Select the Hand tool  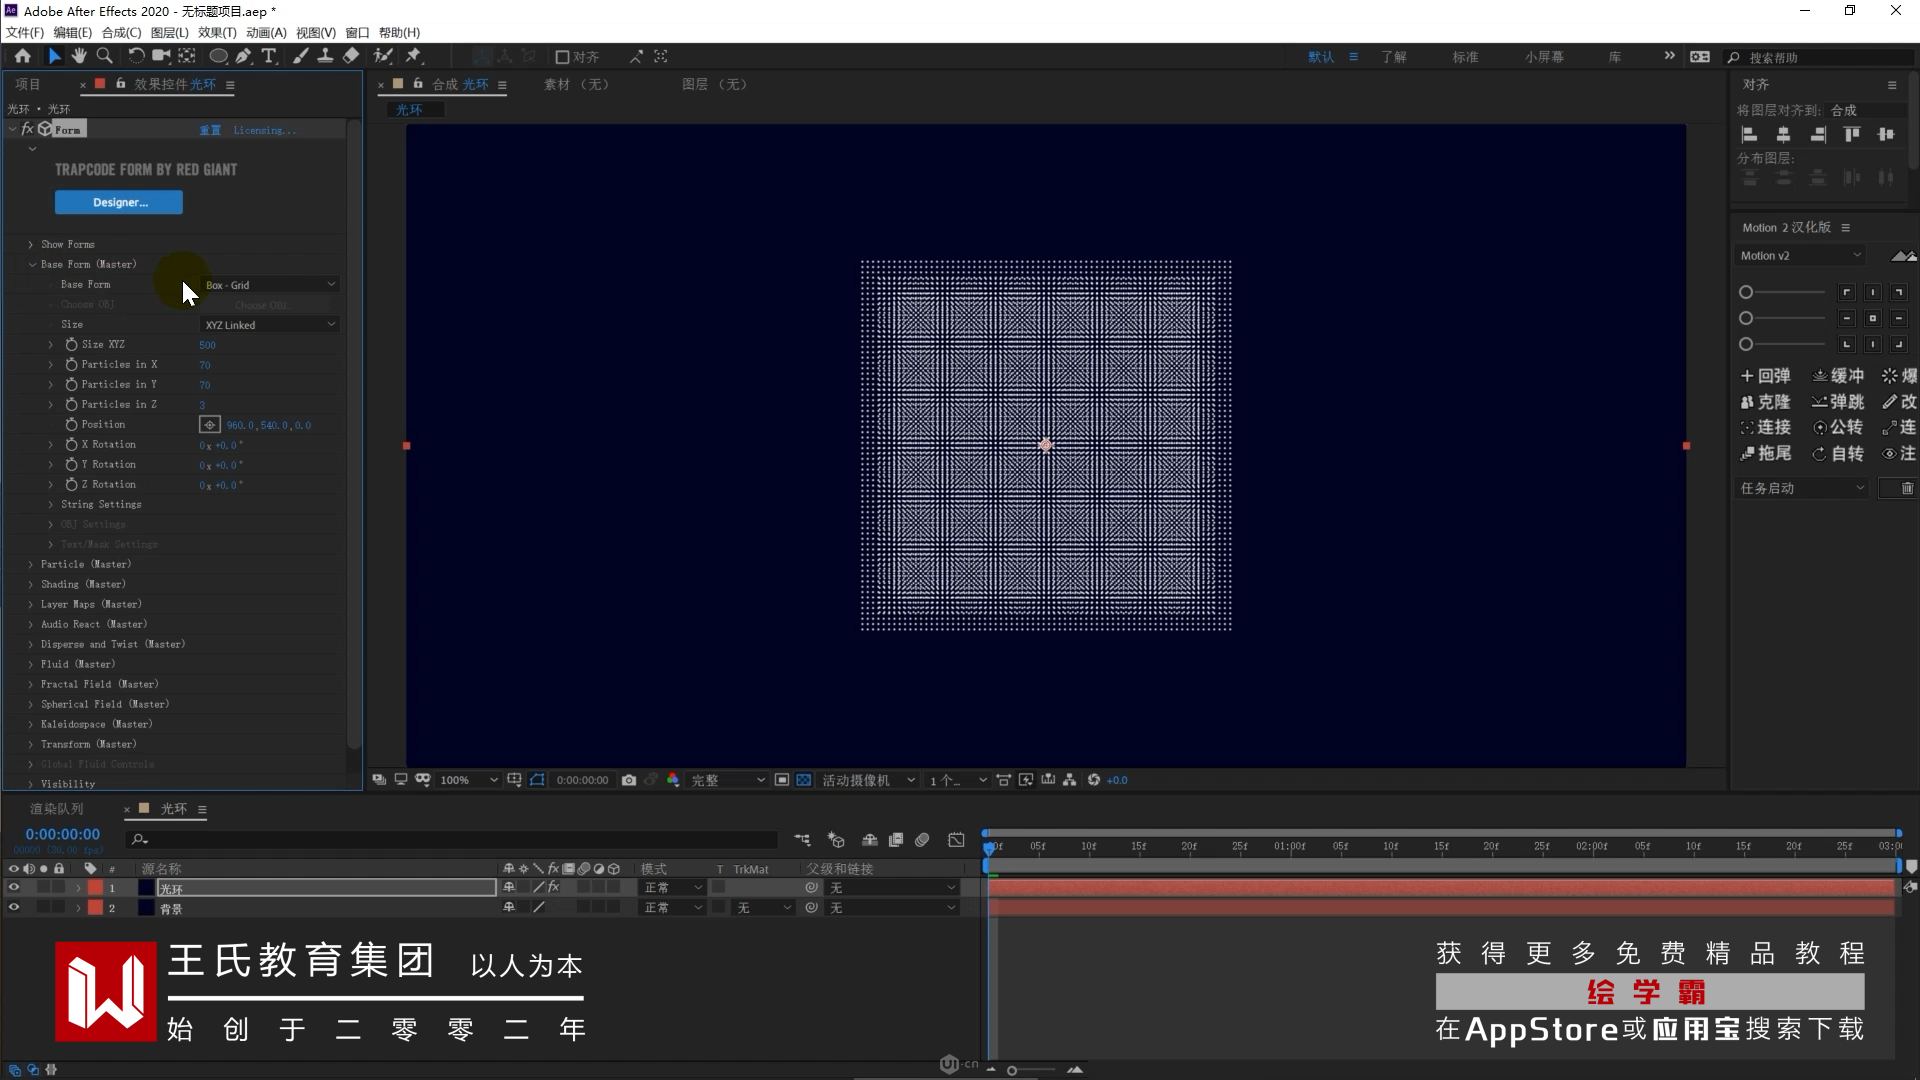(x=79, y=56)
